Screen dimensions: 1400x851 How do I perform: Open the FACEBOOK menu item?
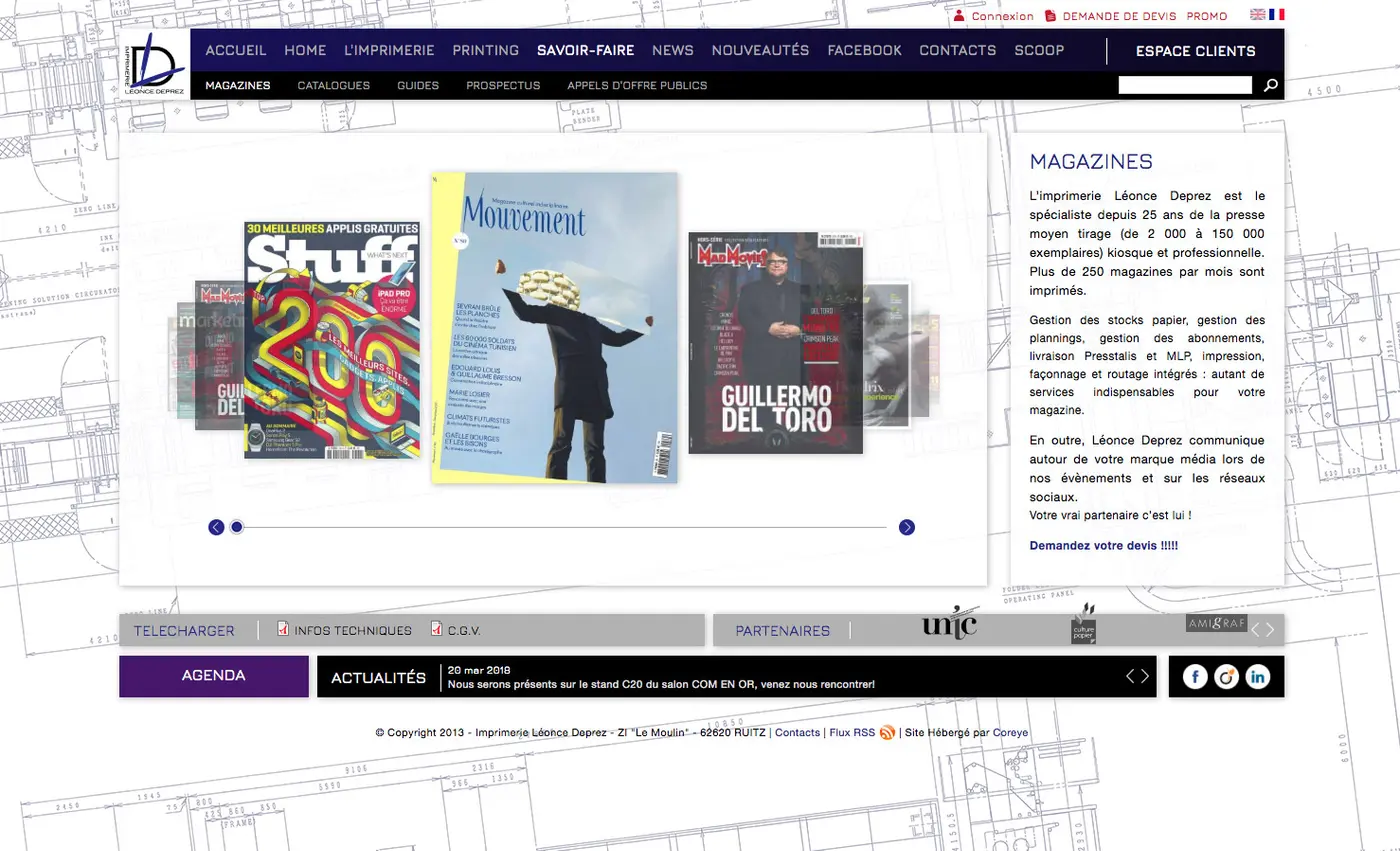pos(864,50)
